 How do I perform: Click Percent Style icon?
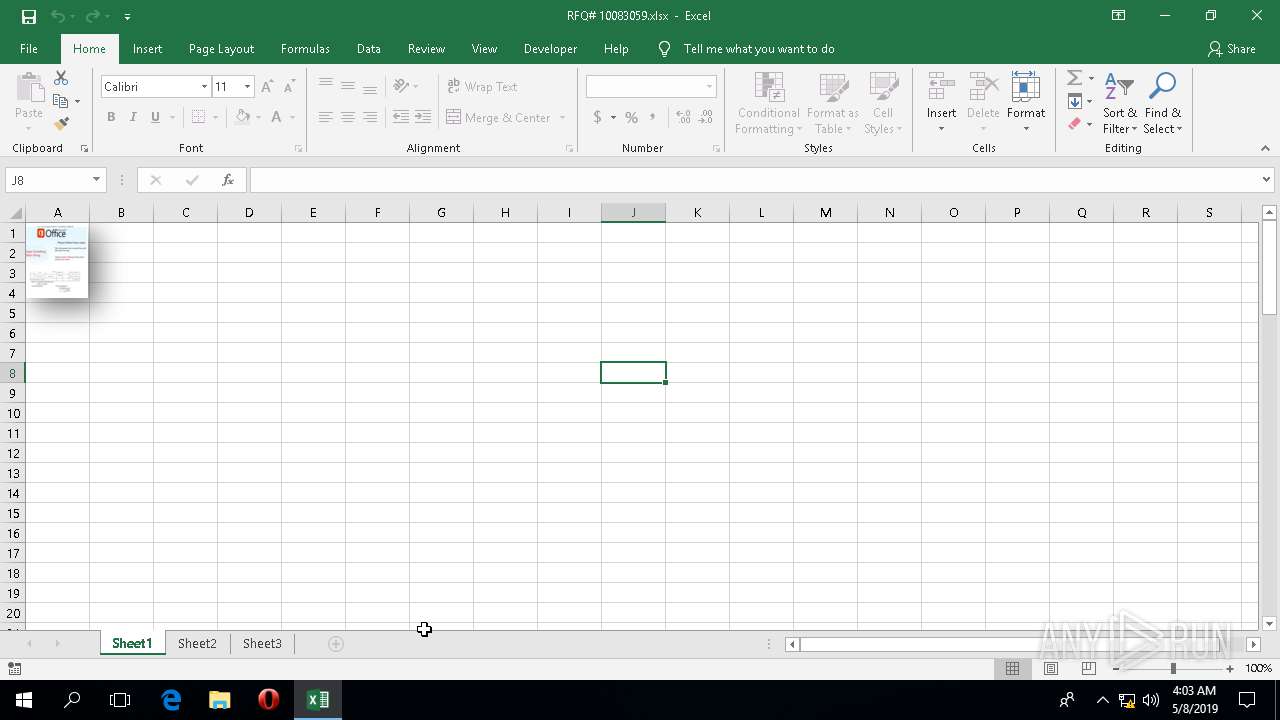631,117
